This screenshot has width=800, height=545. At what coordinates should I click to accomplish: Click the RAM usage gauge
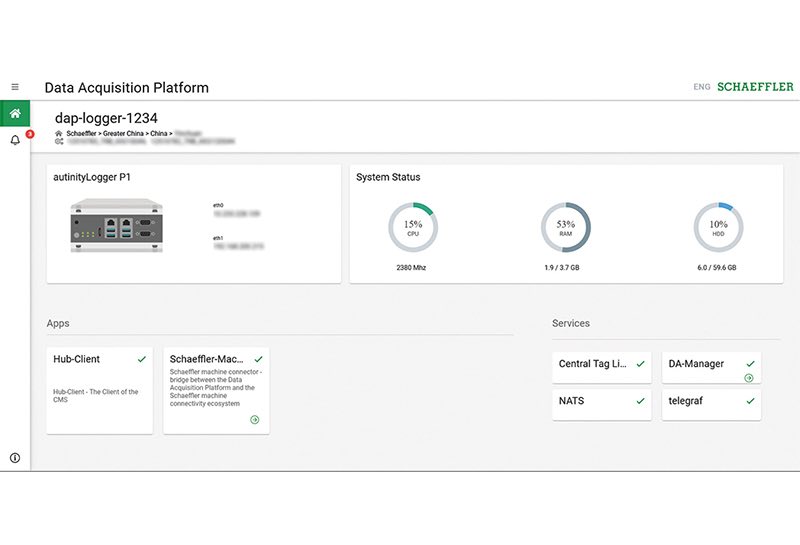(x=566, y=227)
